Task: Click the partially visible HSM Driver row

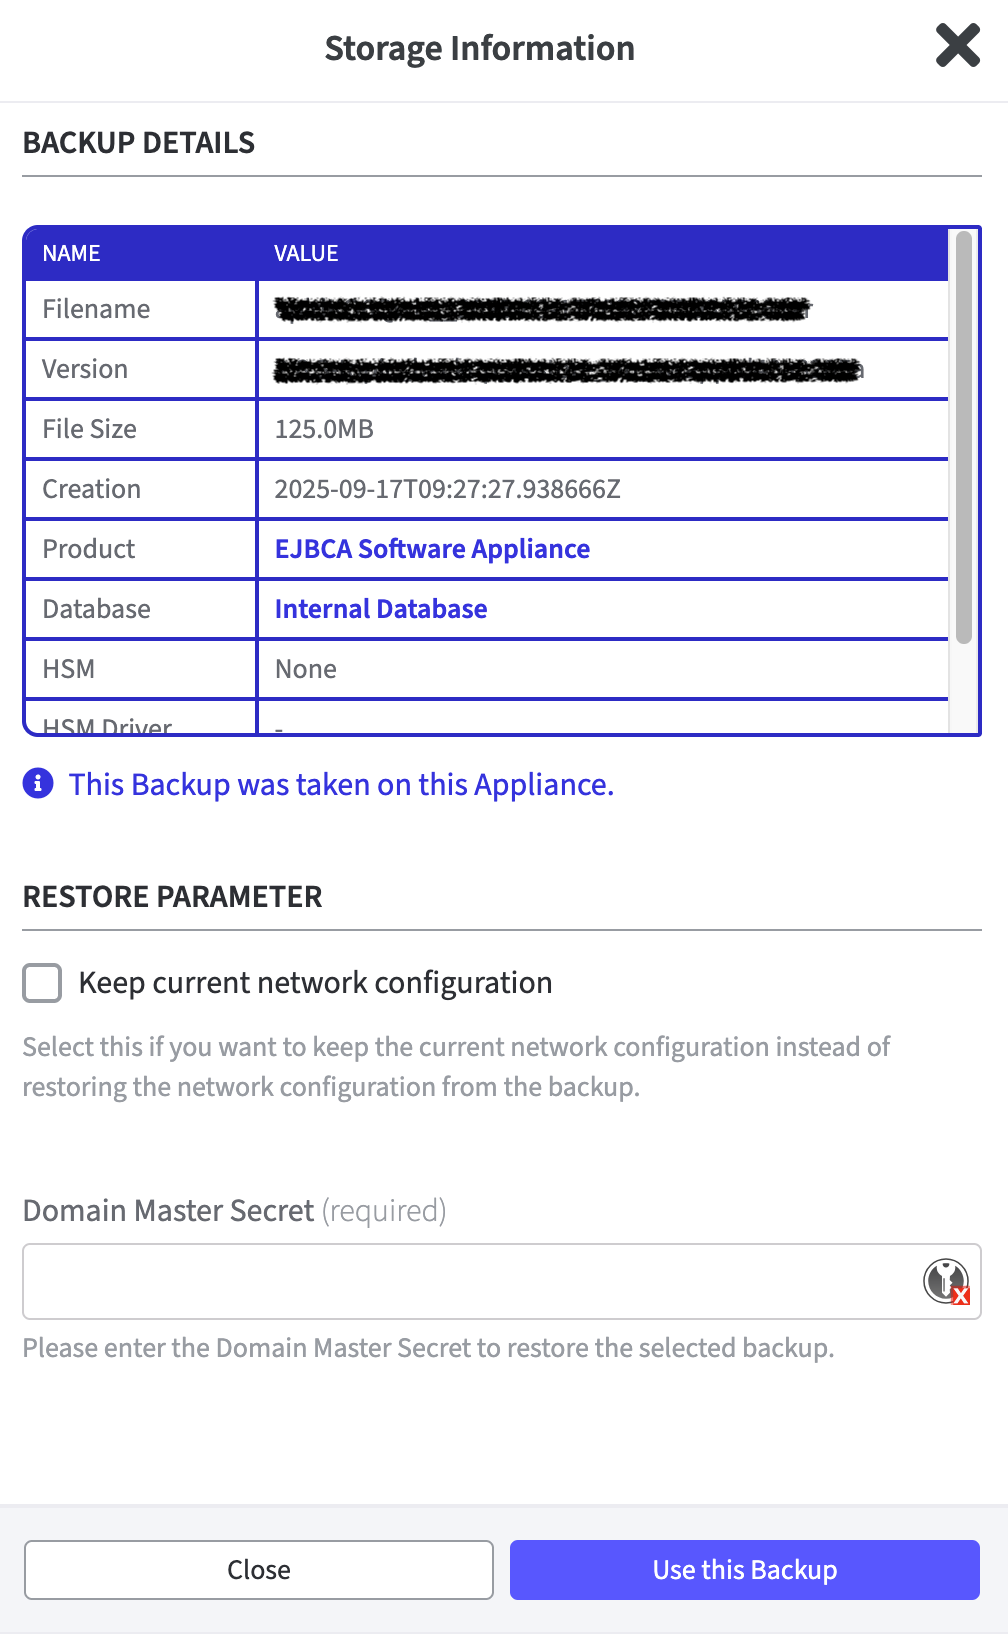Action: coord(140,724)
